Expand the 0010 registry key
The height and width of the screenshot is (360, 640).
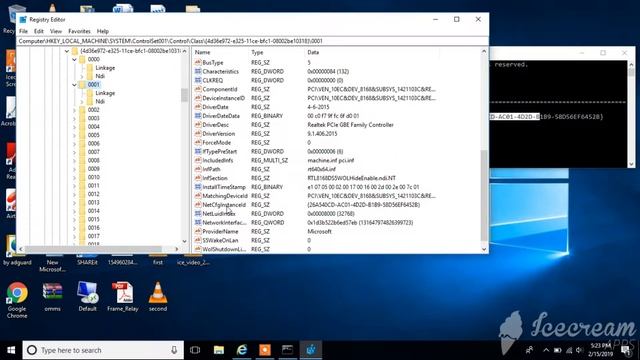[x=74, y=177]
